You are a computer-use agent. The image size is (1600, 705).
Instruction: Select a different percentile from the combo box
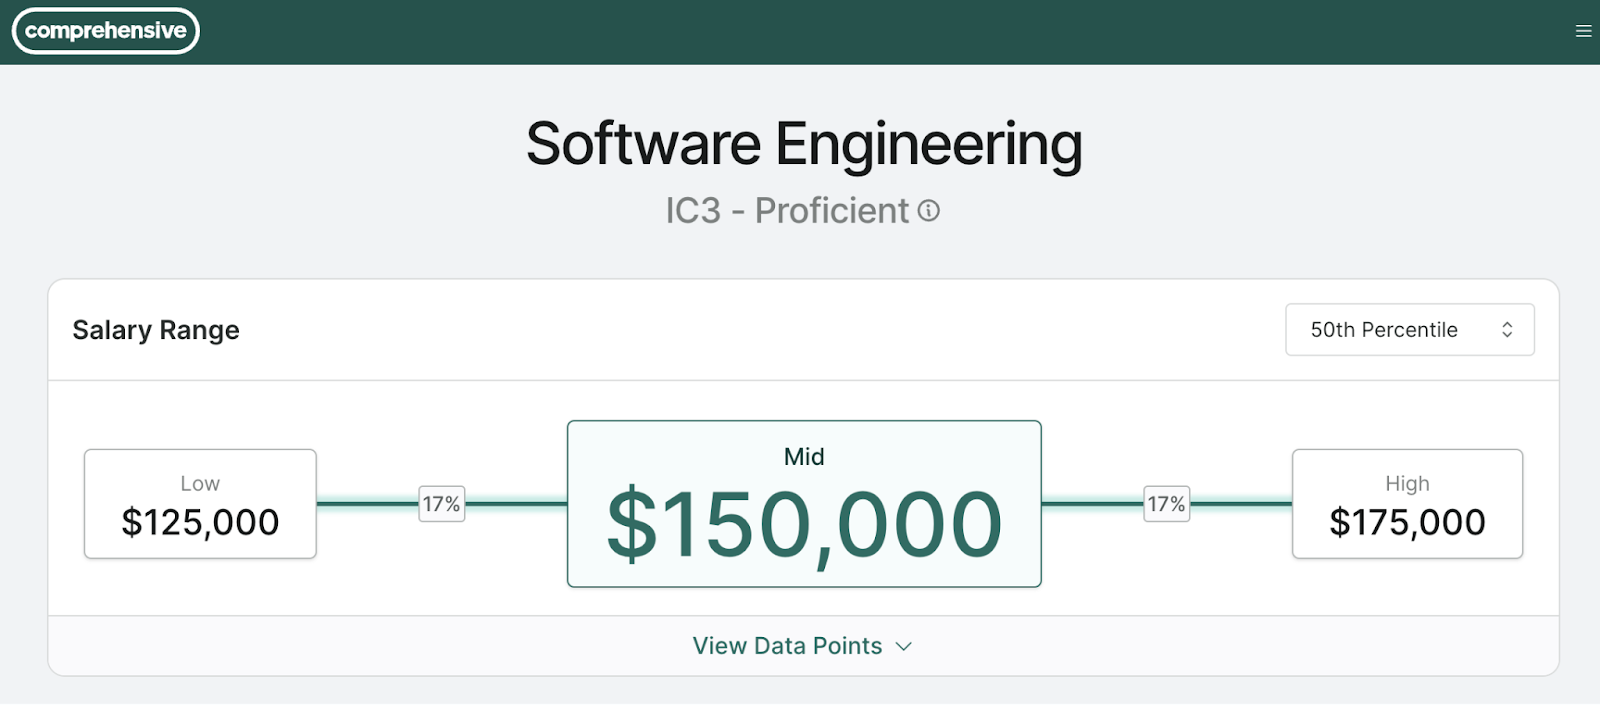pyautogui.click(x=1409, y=329)
